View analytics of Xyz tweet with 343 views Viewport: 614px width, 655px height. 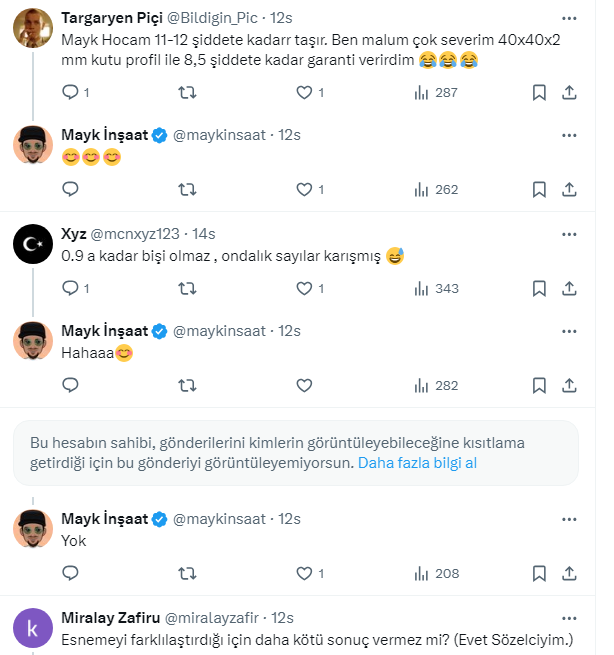(x=435, y=288)
